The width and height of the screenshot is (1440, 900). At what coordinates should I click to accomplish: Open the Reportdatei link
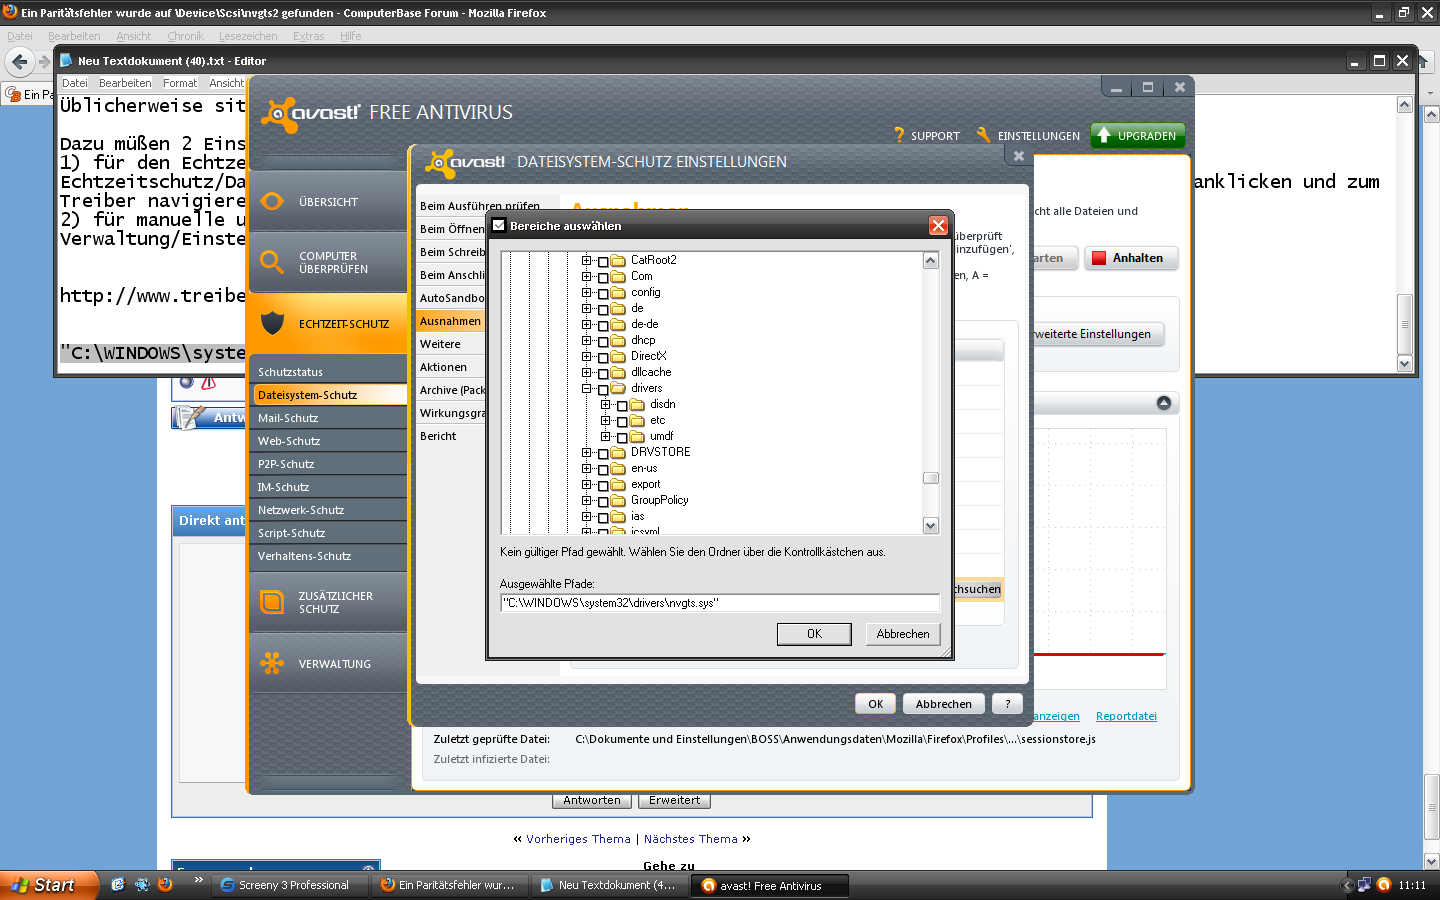[x=1126, y=716]
